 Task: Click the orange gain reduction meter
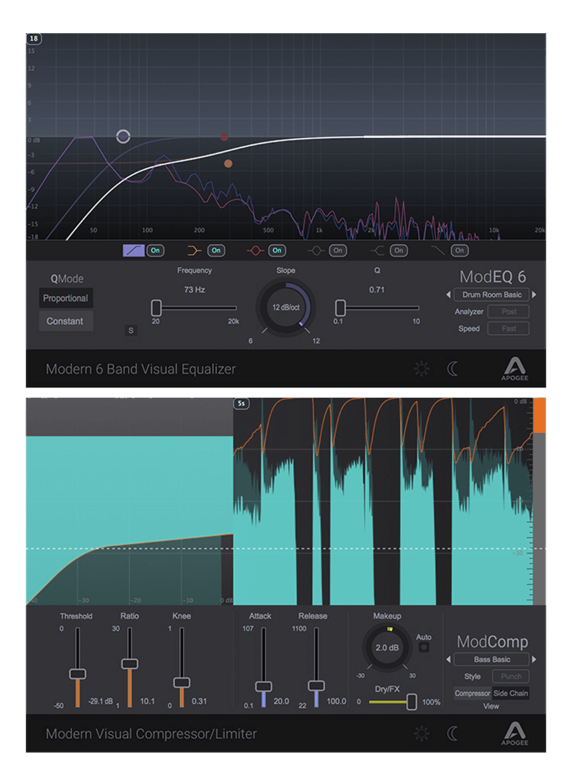[539, 416]
